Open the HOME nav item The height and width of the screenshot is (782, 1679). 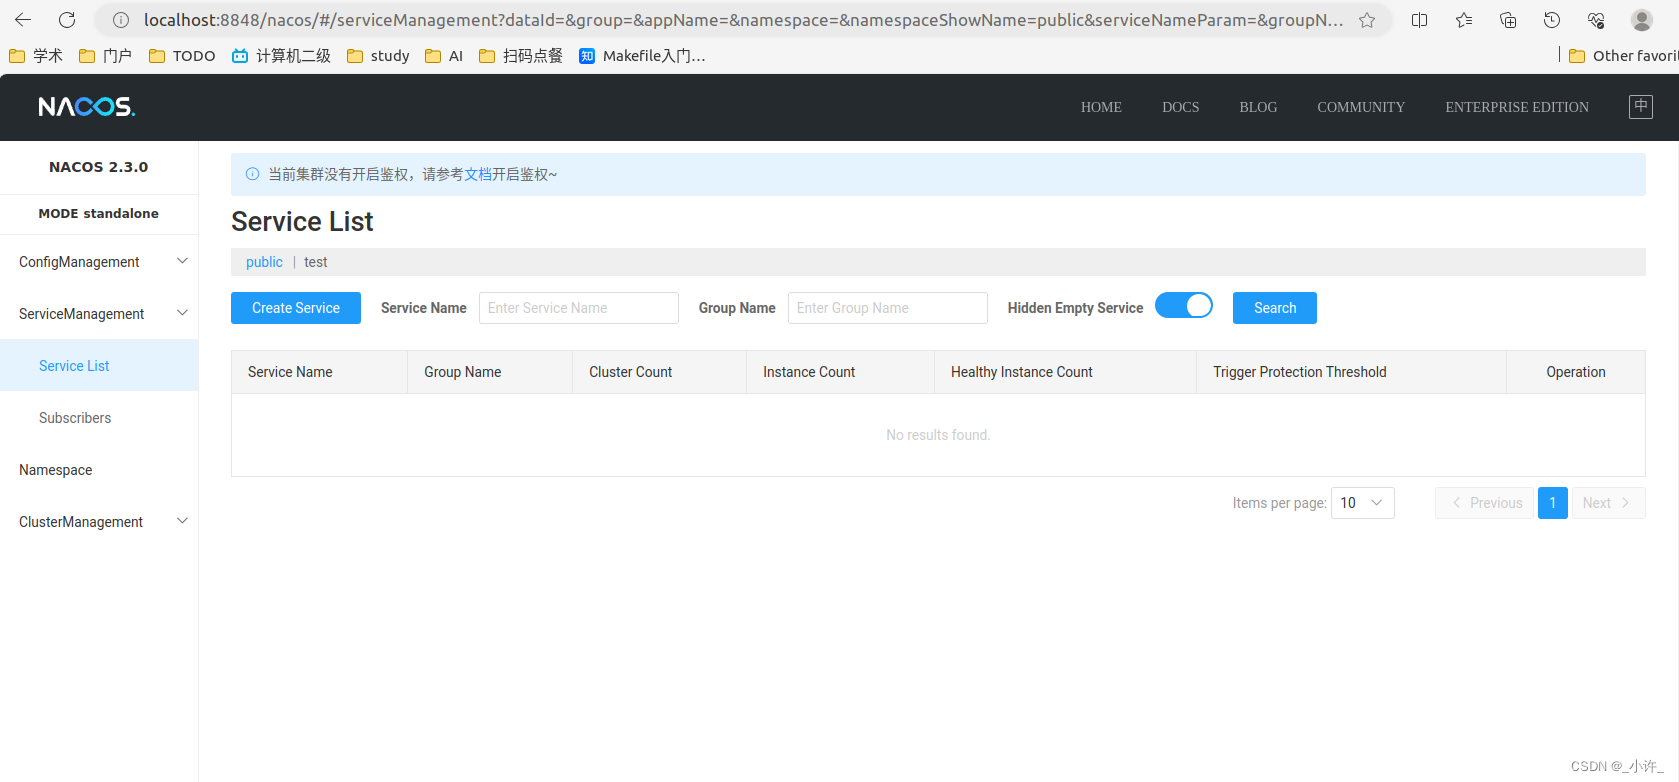click(1101, 107)
